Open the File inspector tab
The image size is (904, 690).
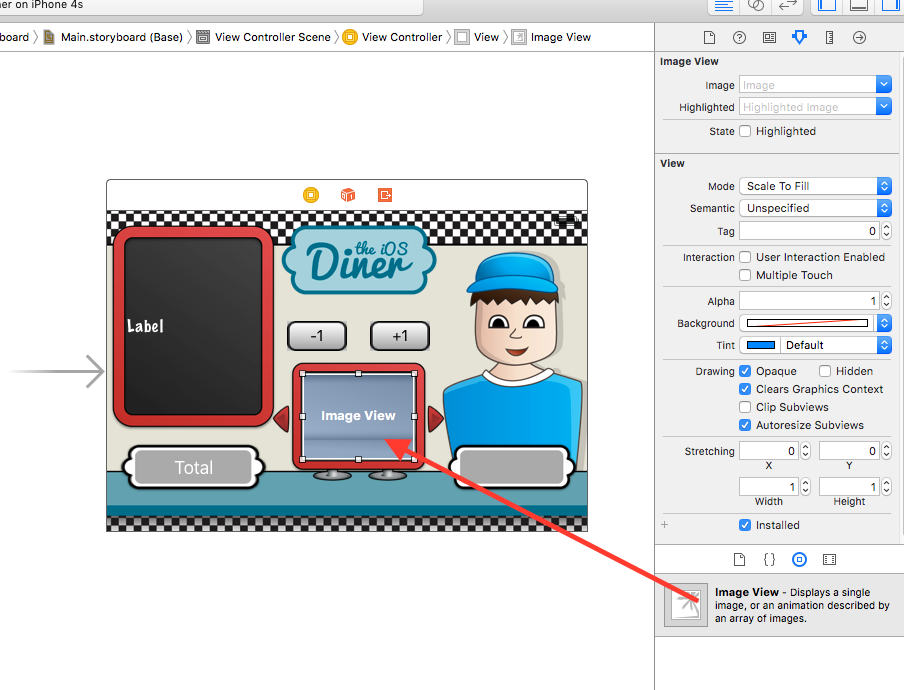pos(709,37)
